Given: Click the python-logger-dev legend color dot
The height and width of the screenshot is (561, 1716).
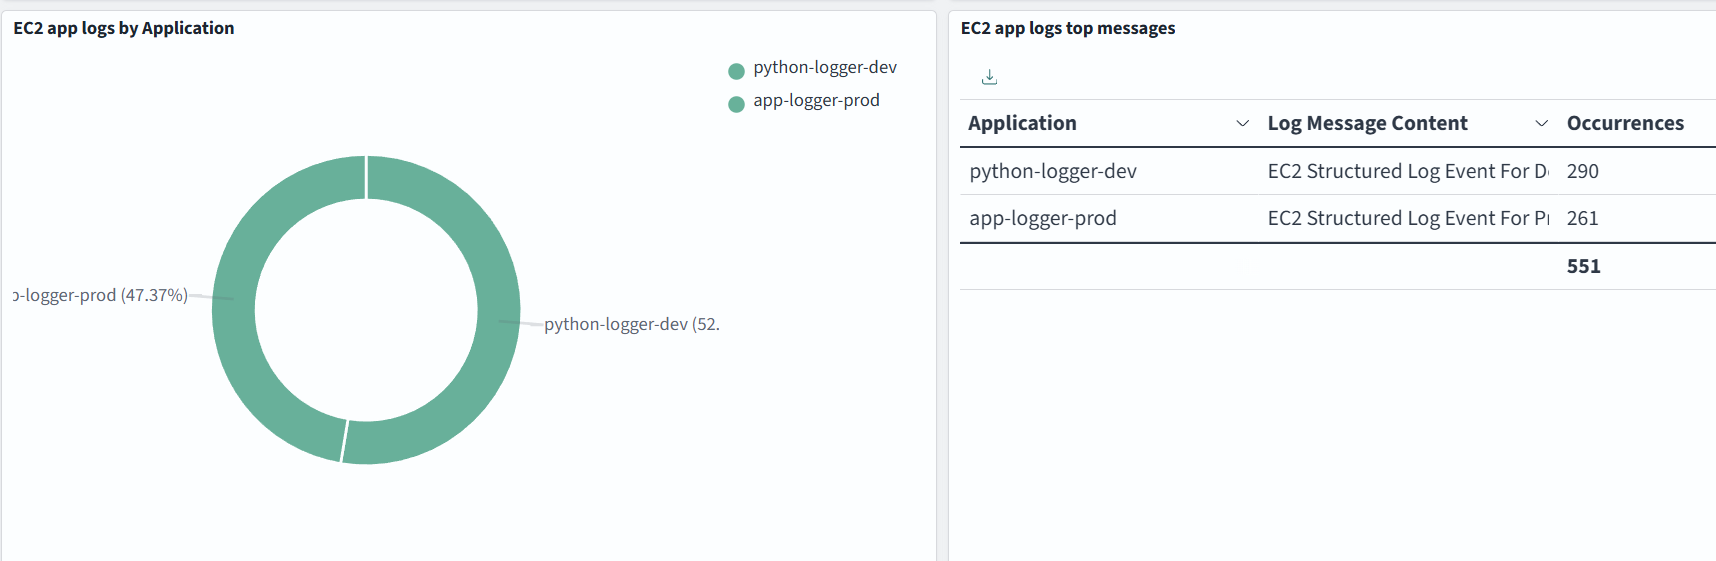Looking at the screenshot, I should point(736,71).
